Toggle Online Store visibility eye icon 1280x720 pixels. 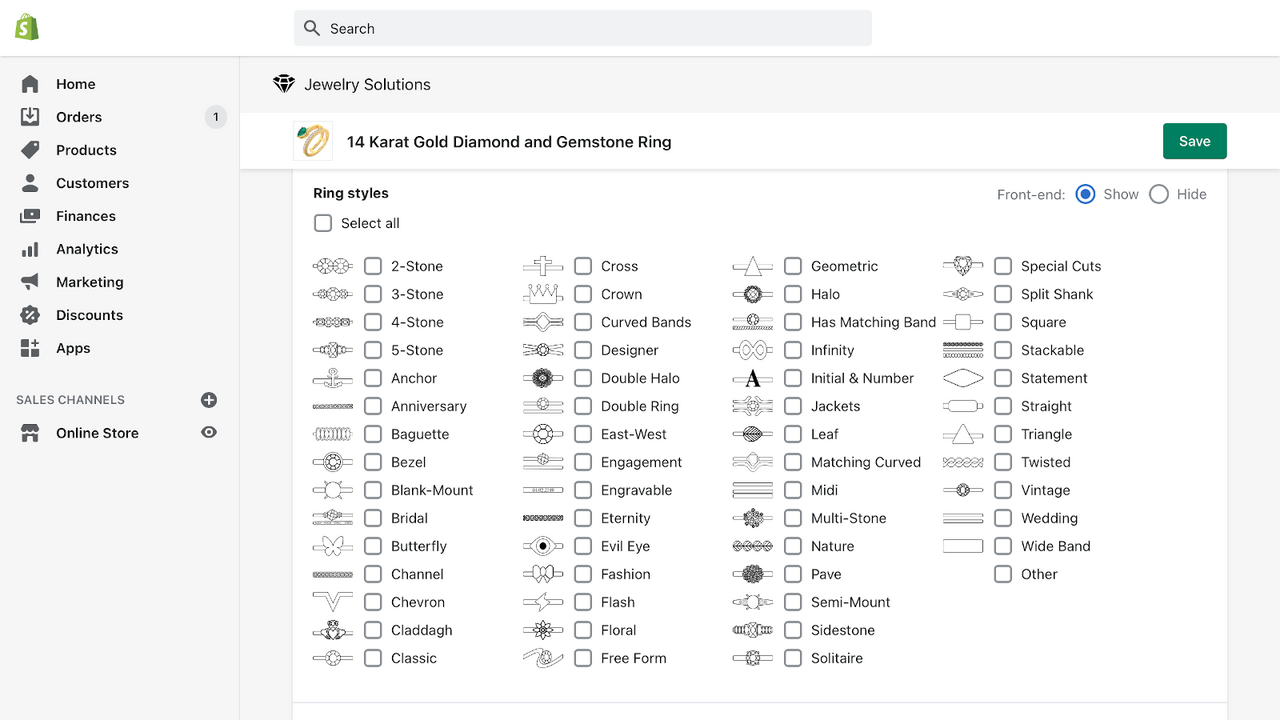point(208,432)
